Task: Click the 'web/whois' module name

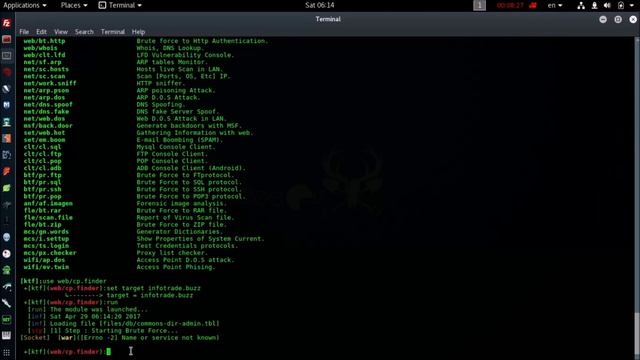Action: 40,48
